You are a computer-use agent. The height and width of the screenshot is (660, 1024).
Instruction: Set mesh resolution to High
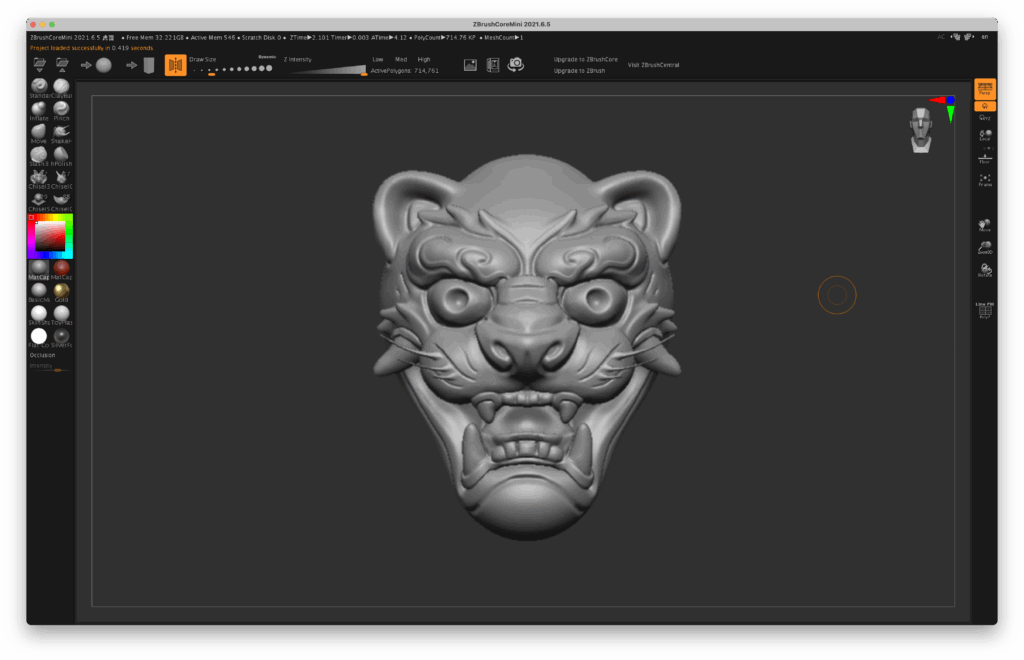424,59
